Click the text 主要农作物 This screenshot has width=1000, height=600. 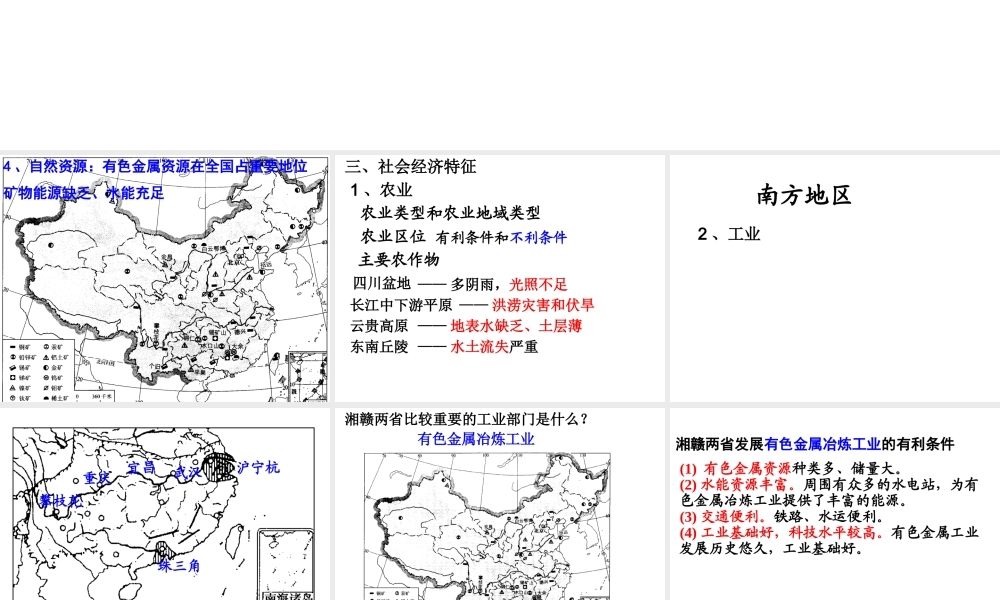(x=399, y=260)
